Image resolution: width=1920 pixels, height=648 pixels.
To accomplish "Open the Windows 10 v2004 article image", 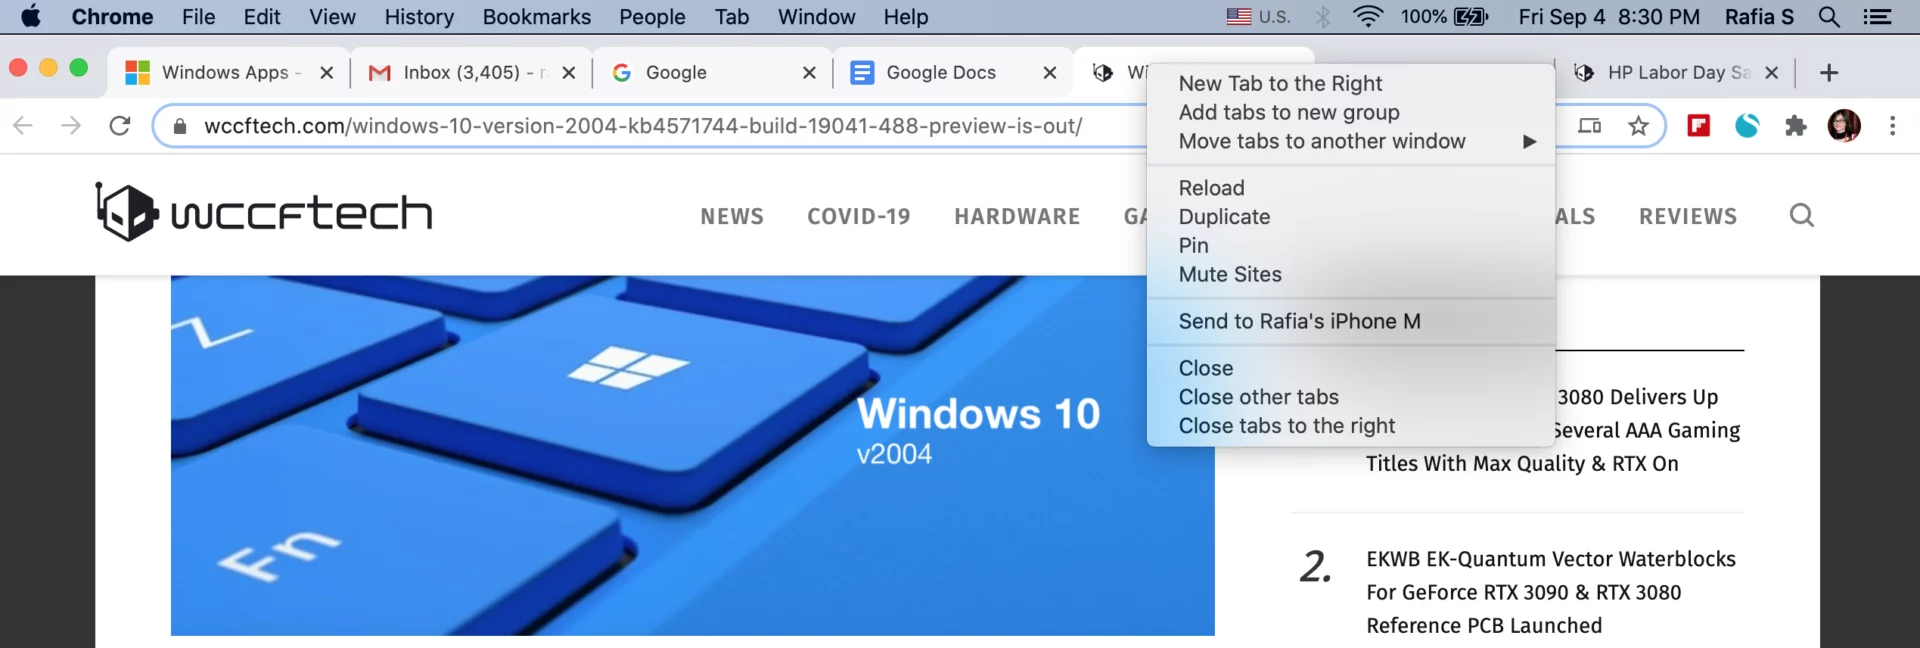I will (692, 456).
